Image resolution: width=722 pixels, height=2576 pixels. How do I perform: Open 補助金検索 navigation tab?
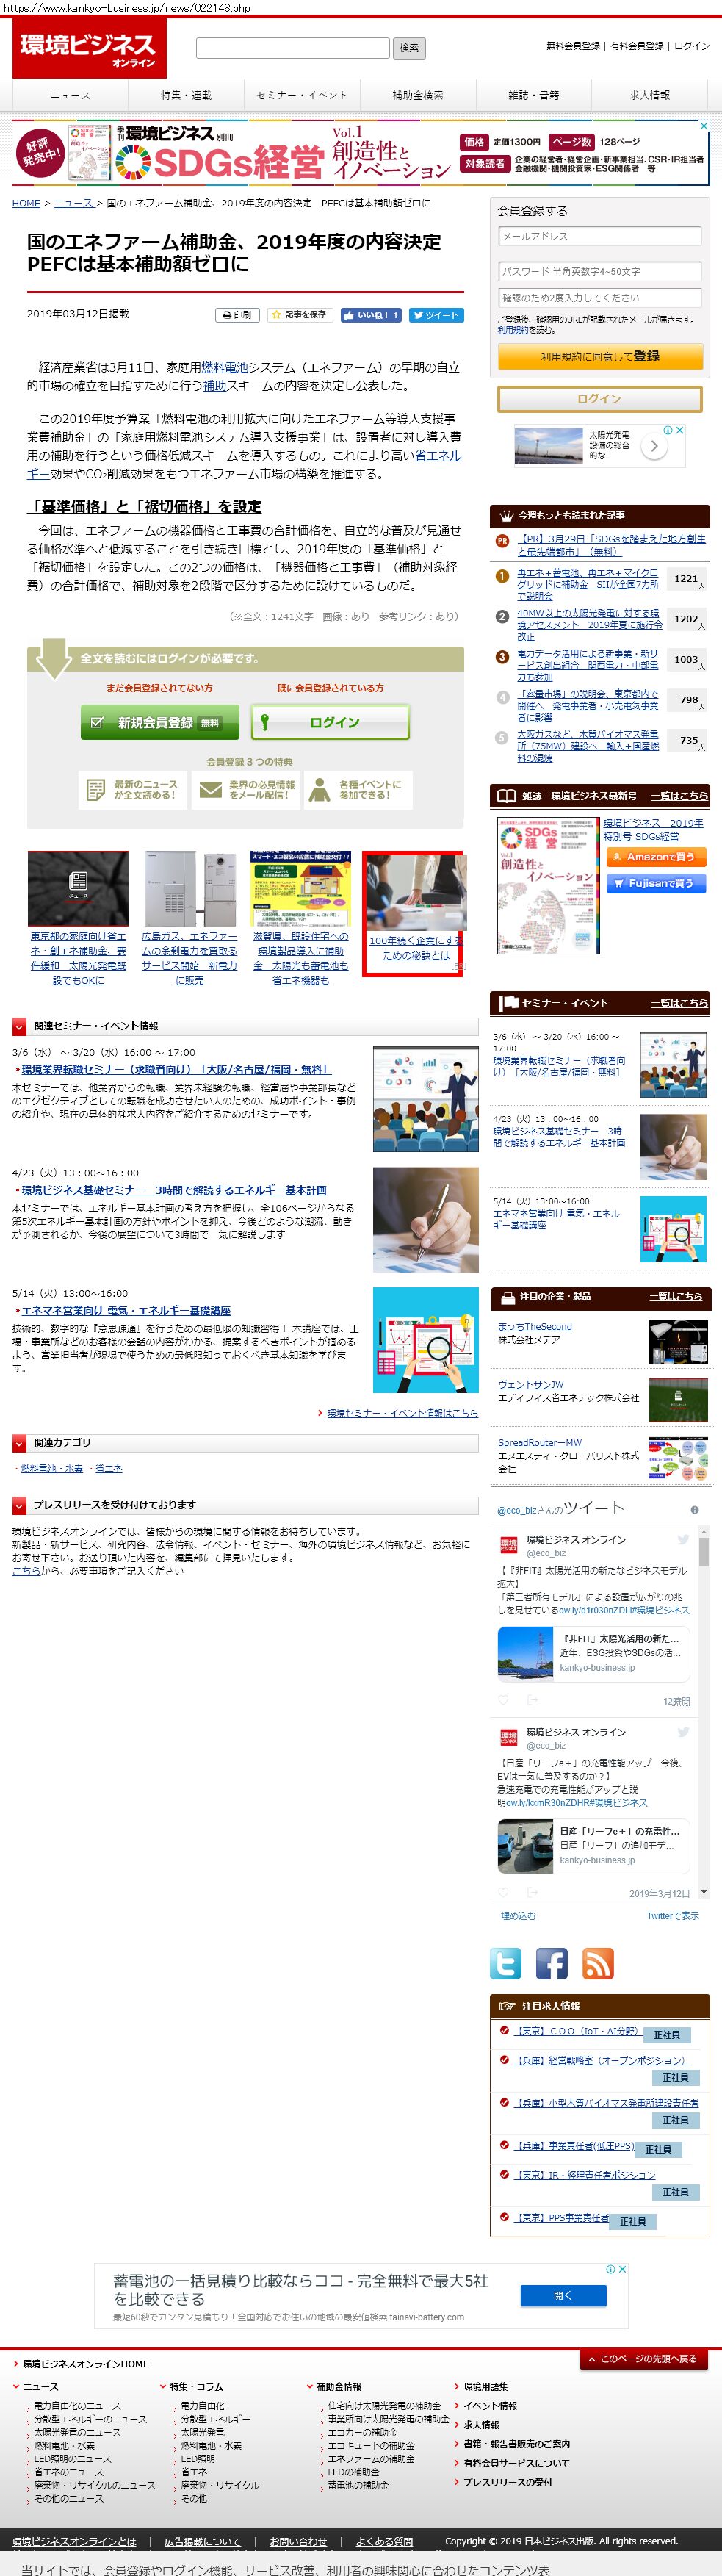(418, 96)
